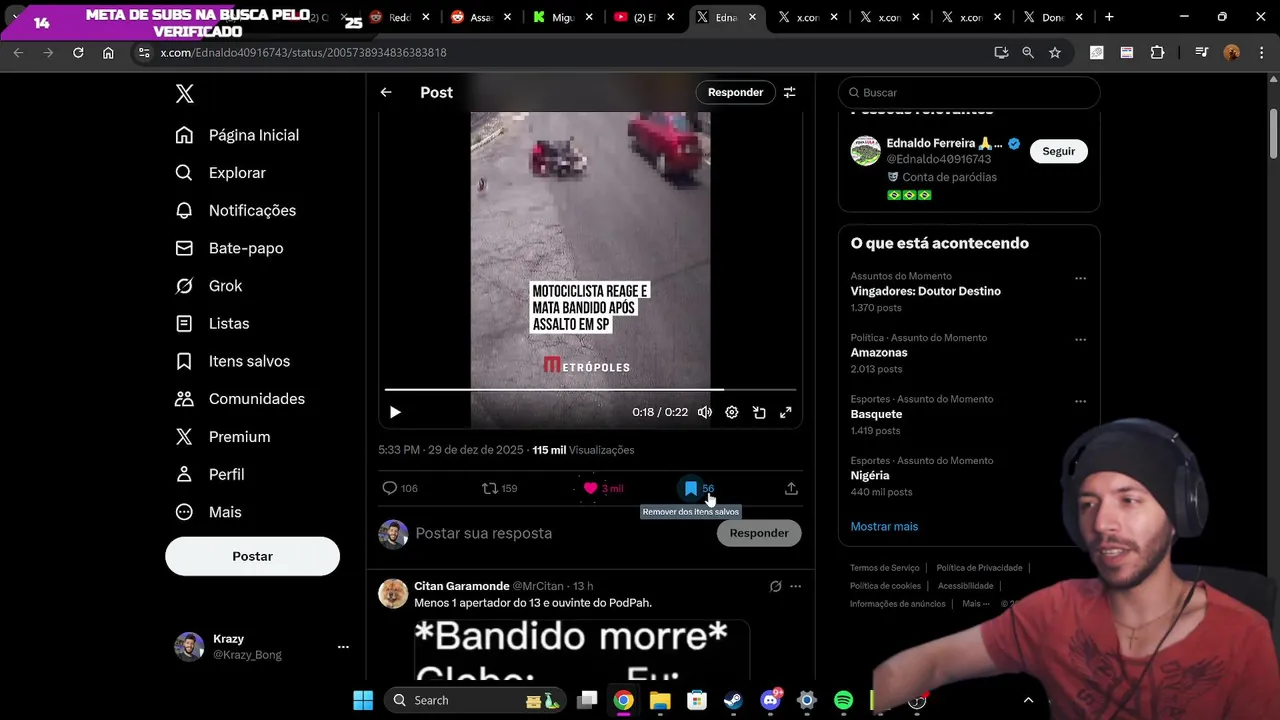This screenshot has width=1280, height=720.
Task: Open Windows Start menu
Action: coord(363,700)
